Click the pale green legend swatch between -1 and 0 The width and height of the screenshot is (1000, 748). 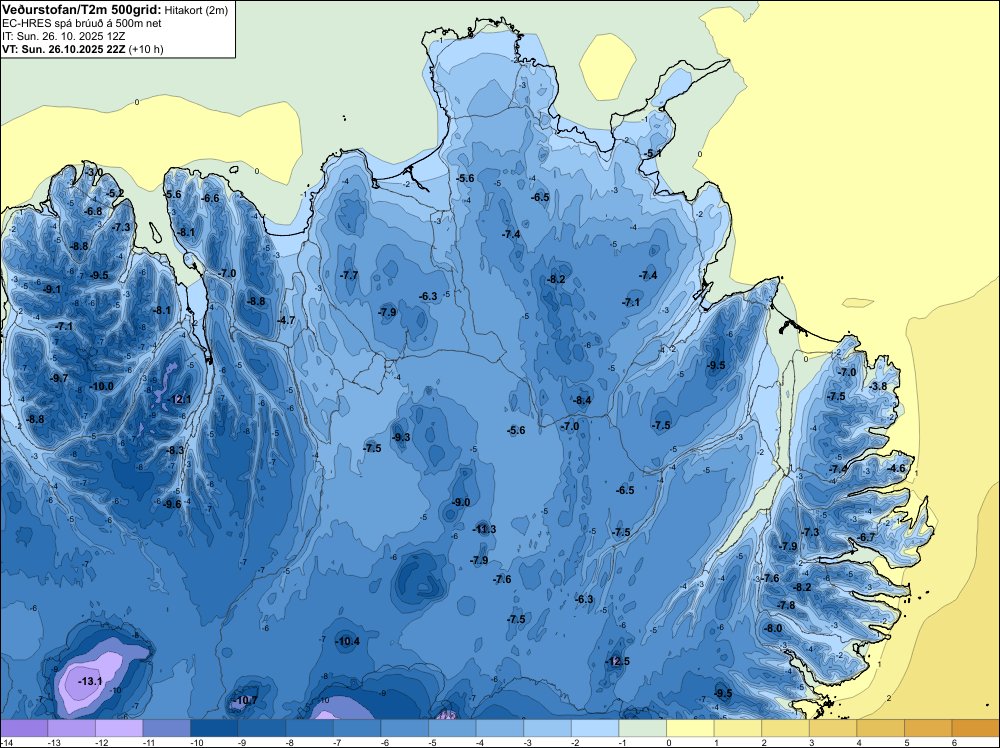[x=643, y=728]
